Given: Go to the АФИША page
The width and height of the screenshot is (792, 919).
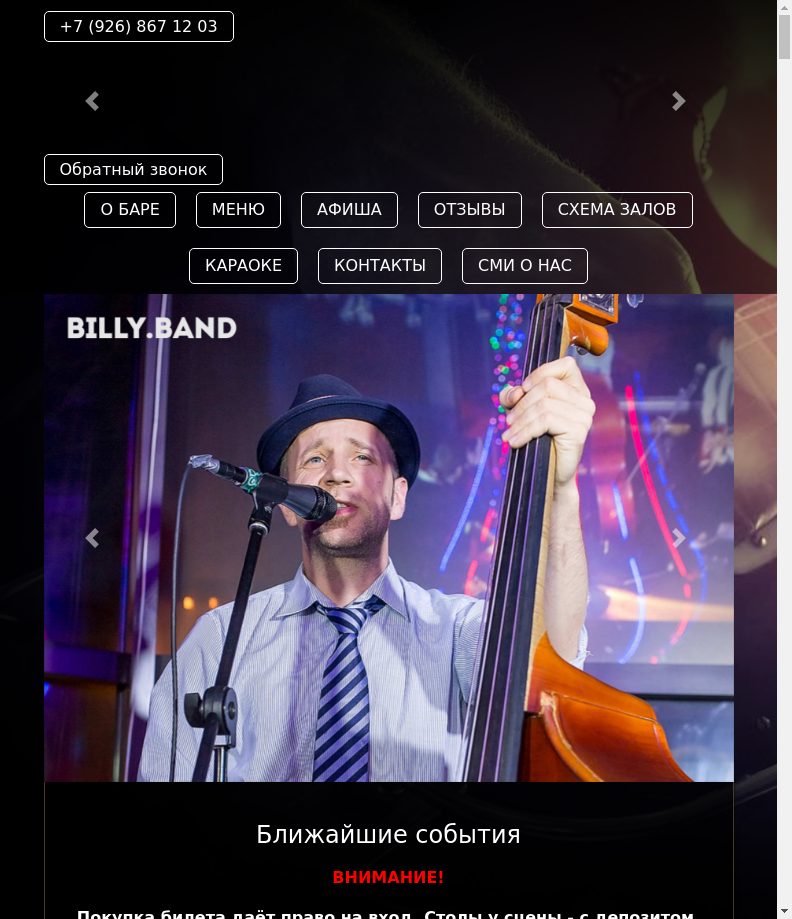Looking at the screenshot, I should pyautogui.click(x=349, y=210).
